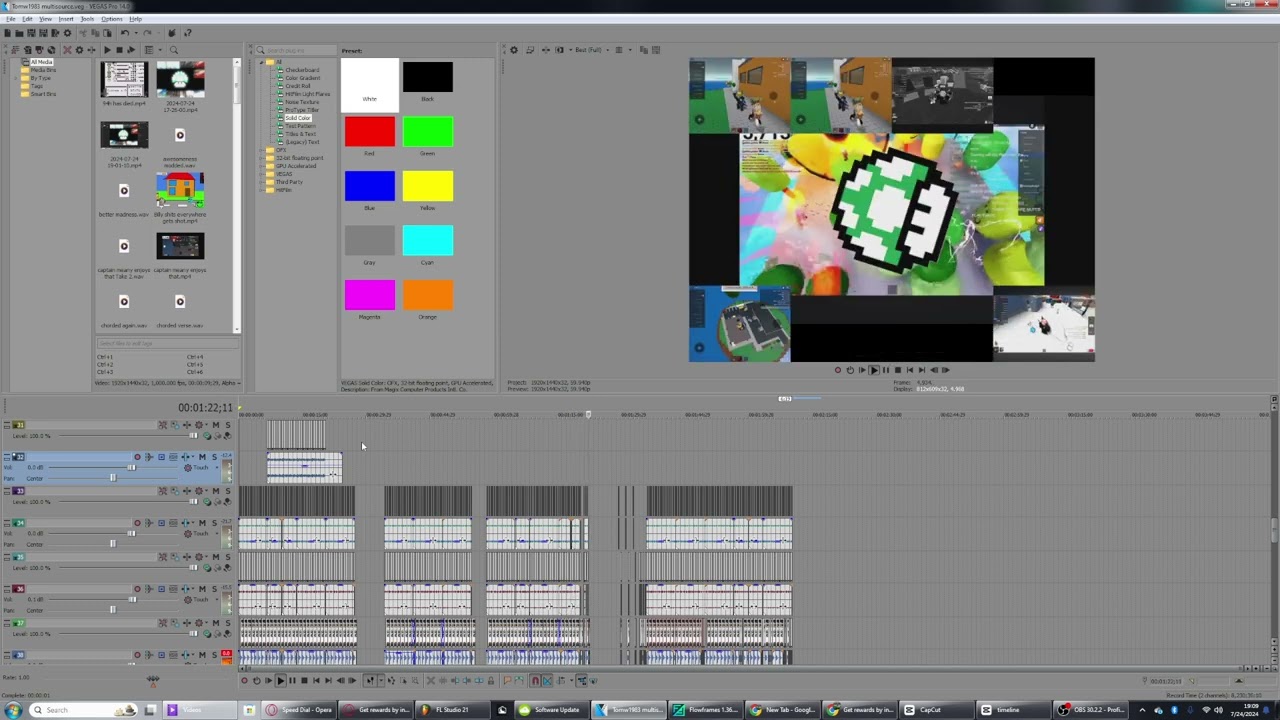Select the Cyan solid color preset
This screenshot has width=1280, height=720.
[x=428, y=240]
